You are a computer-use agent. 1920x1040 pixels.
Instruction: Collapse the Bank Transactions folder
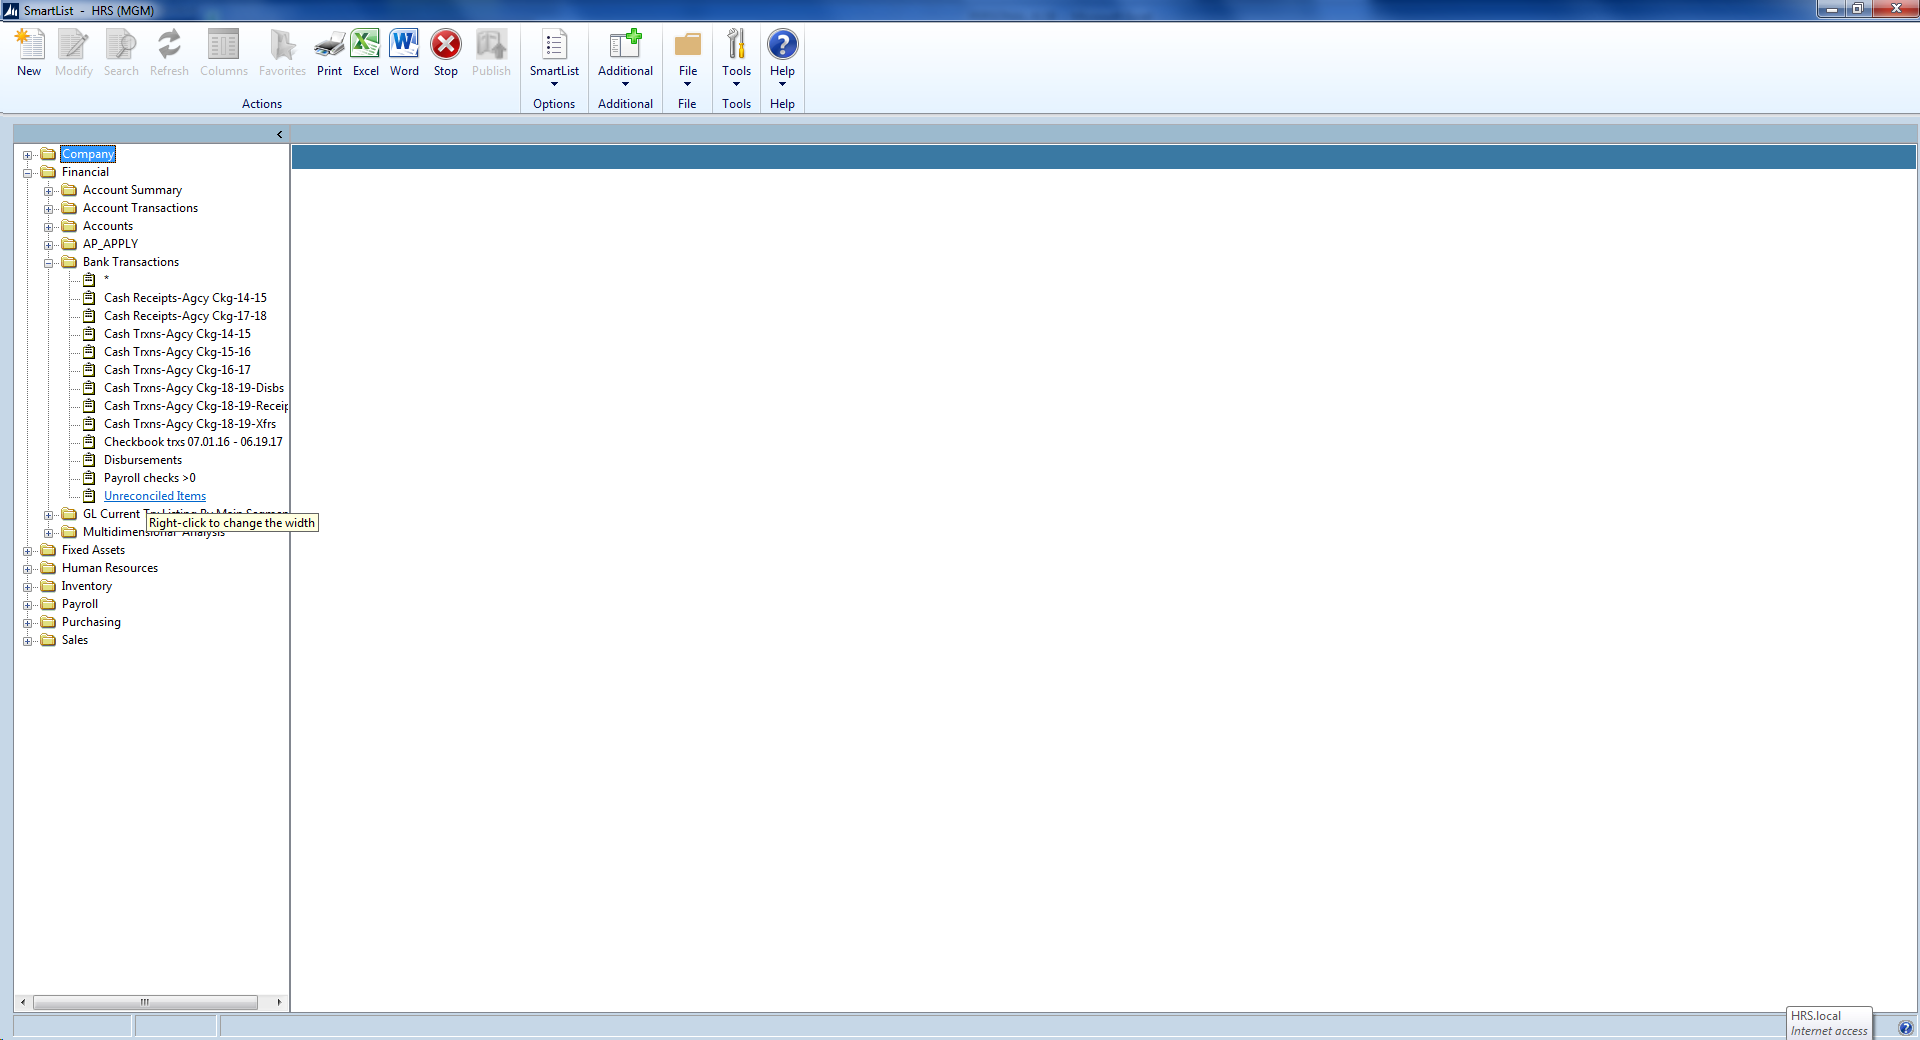pos(48,263)
